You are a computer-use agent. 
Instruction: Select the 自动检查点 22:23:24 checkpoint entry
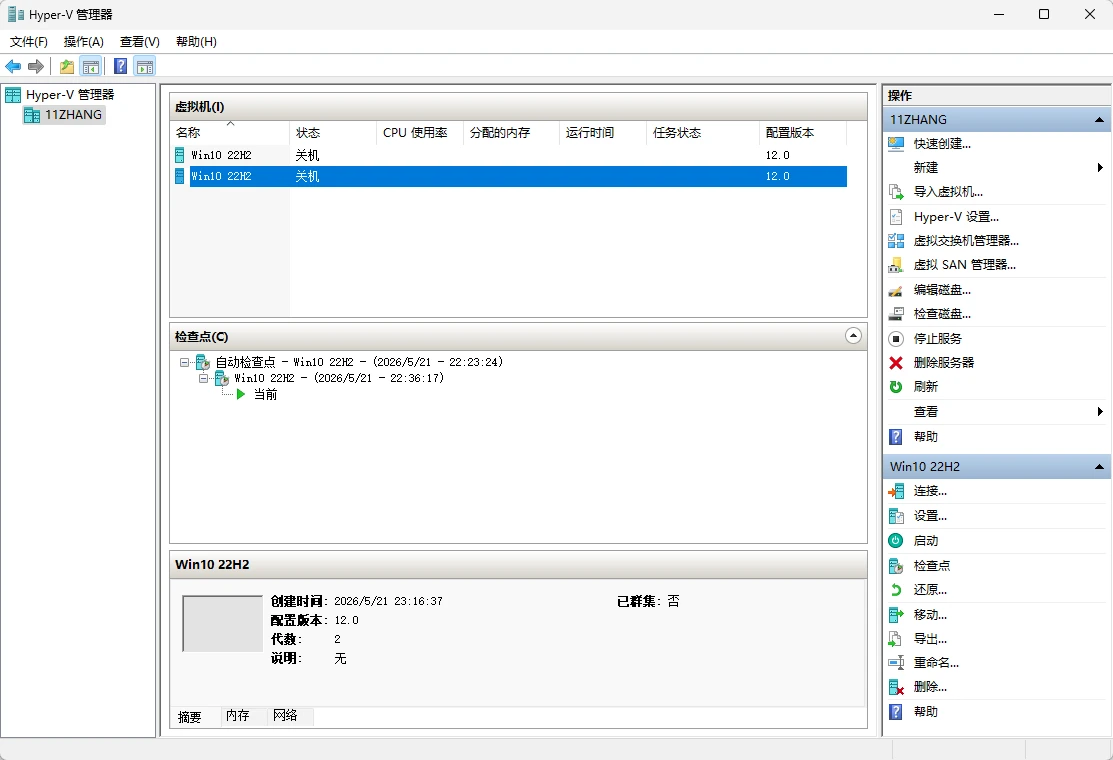click(359, 363)
